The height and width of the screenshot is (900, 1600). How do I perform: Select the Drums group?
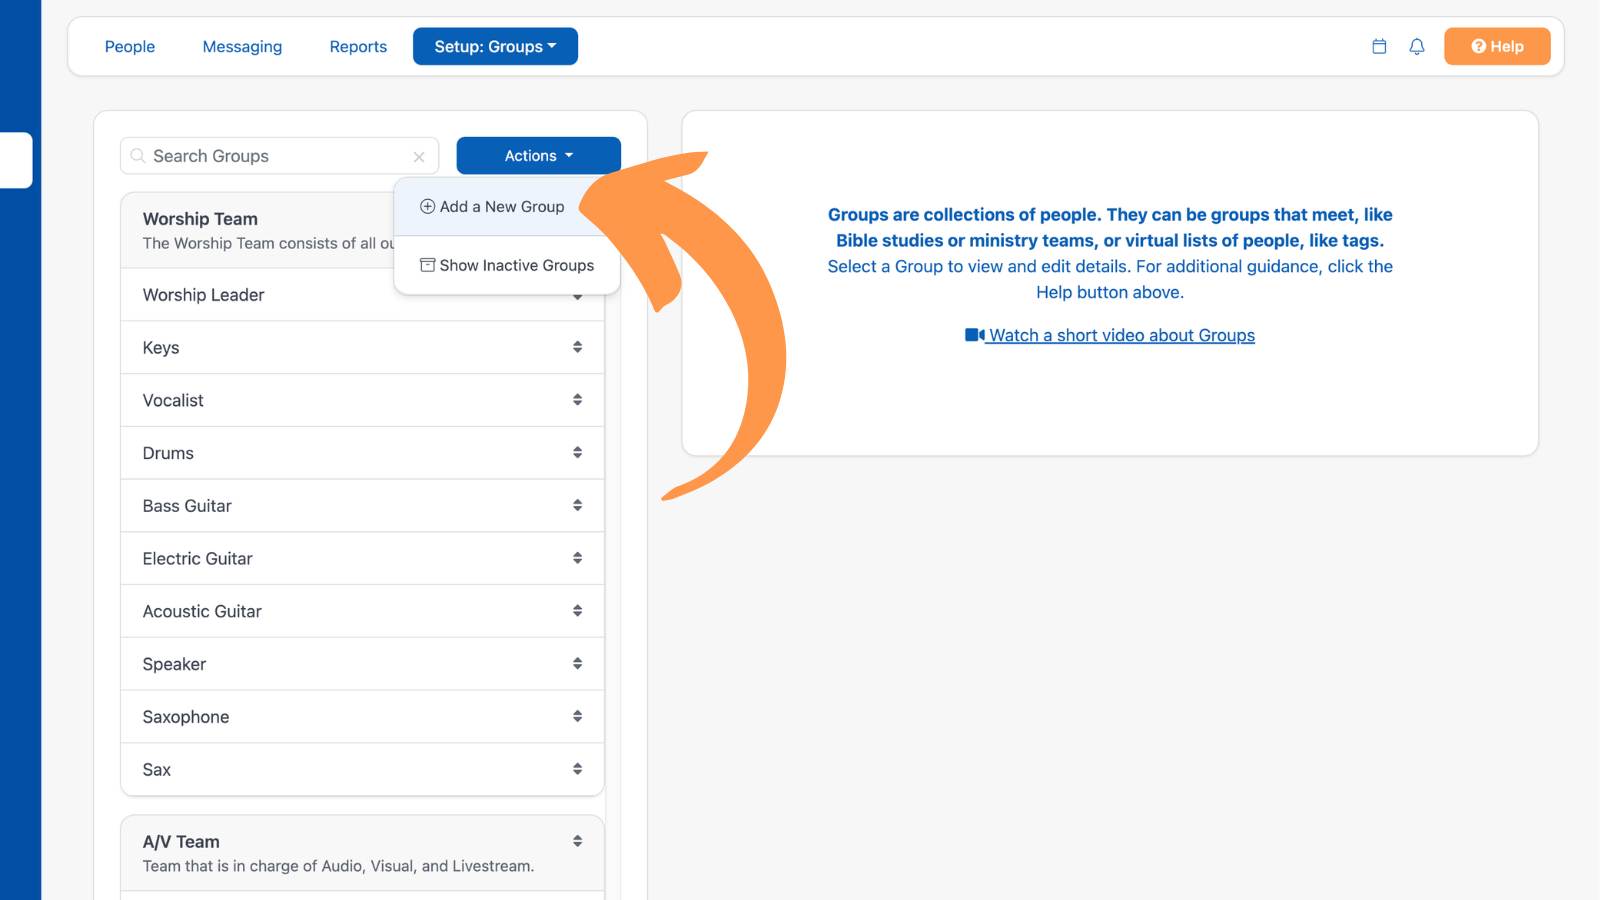(x=362, y=453)
